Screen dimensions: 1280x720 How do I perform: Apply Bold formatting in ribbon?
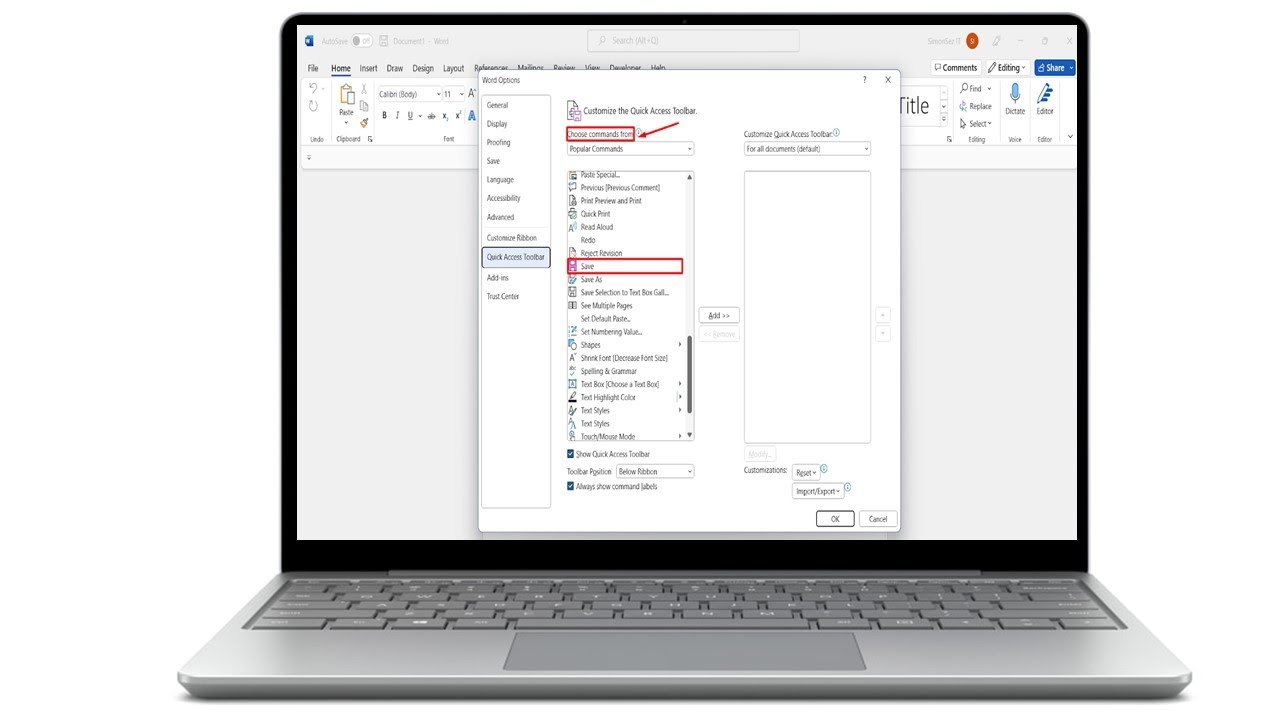pos(384,115)
